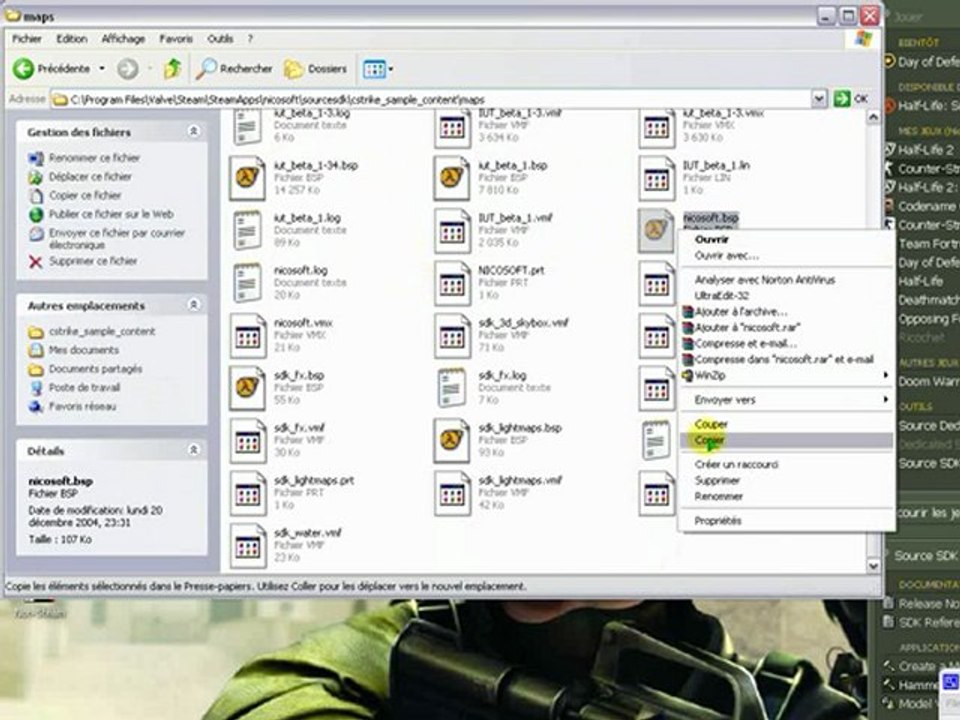
Task: Click the folder path address field
Action: pyautogui.click(x=432, y=99)
